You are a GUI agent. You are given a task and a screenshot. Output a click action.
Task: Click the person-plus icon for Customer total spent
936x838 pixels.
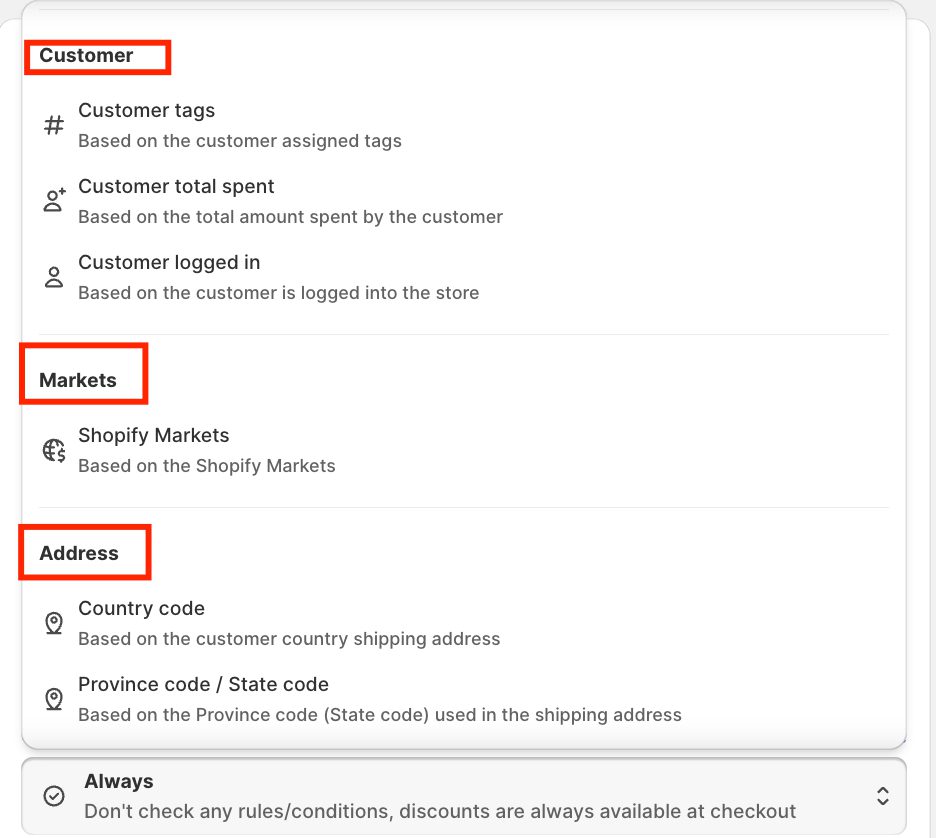pos(54,201)
